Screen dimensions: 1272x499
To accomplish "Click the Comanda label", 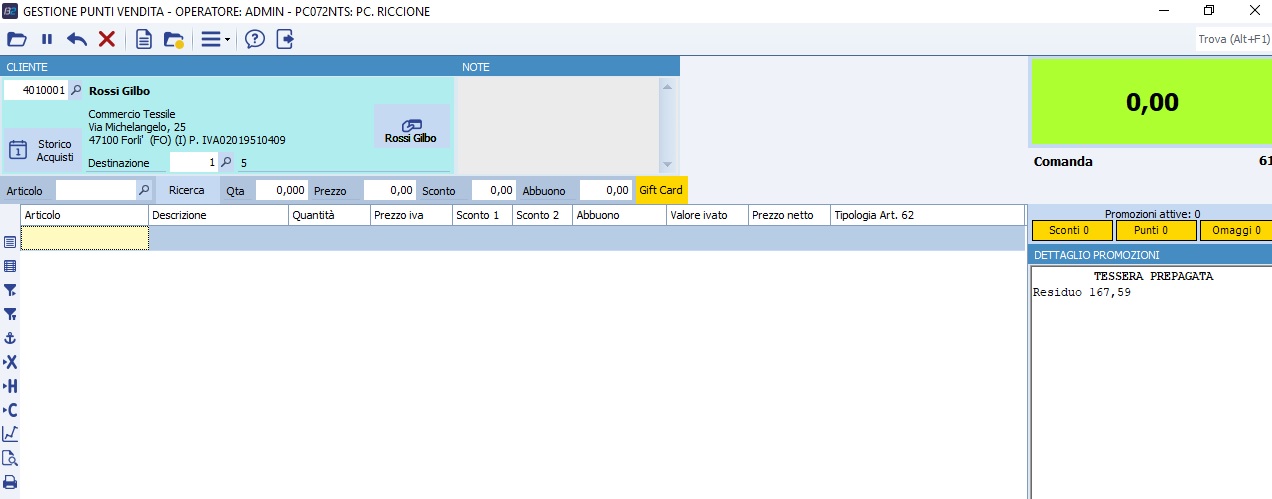I will 1063,161.
